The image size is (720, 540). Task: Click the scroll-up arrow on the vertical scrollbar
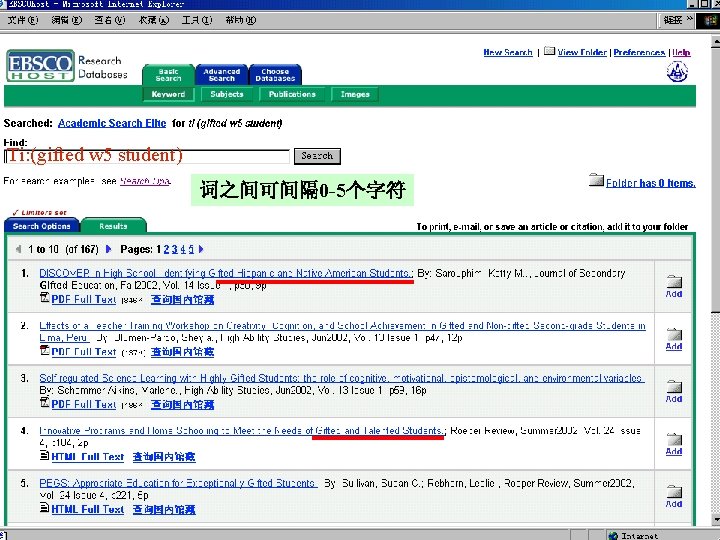(x=715, y=42)
